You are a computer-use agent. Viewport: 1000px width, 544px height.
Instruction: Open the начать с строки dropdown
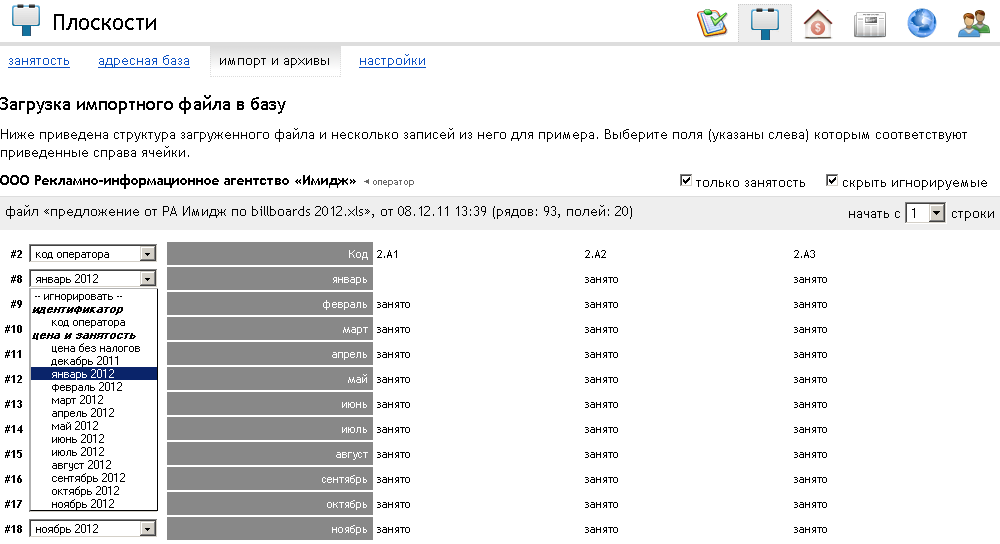point(925,213)
